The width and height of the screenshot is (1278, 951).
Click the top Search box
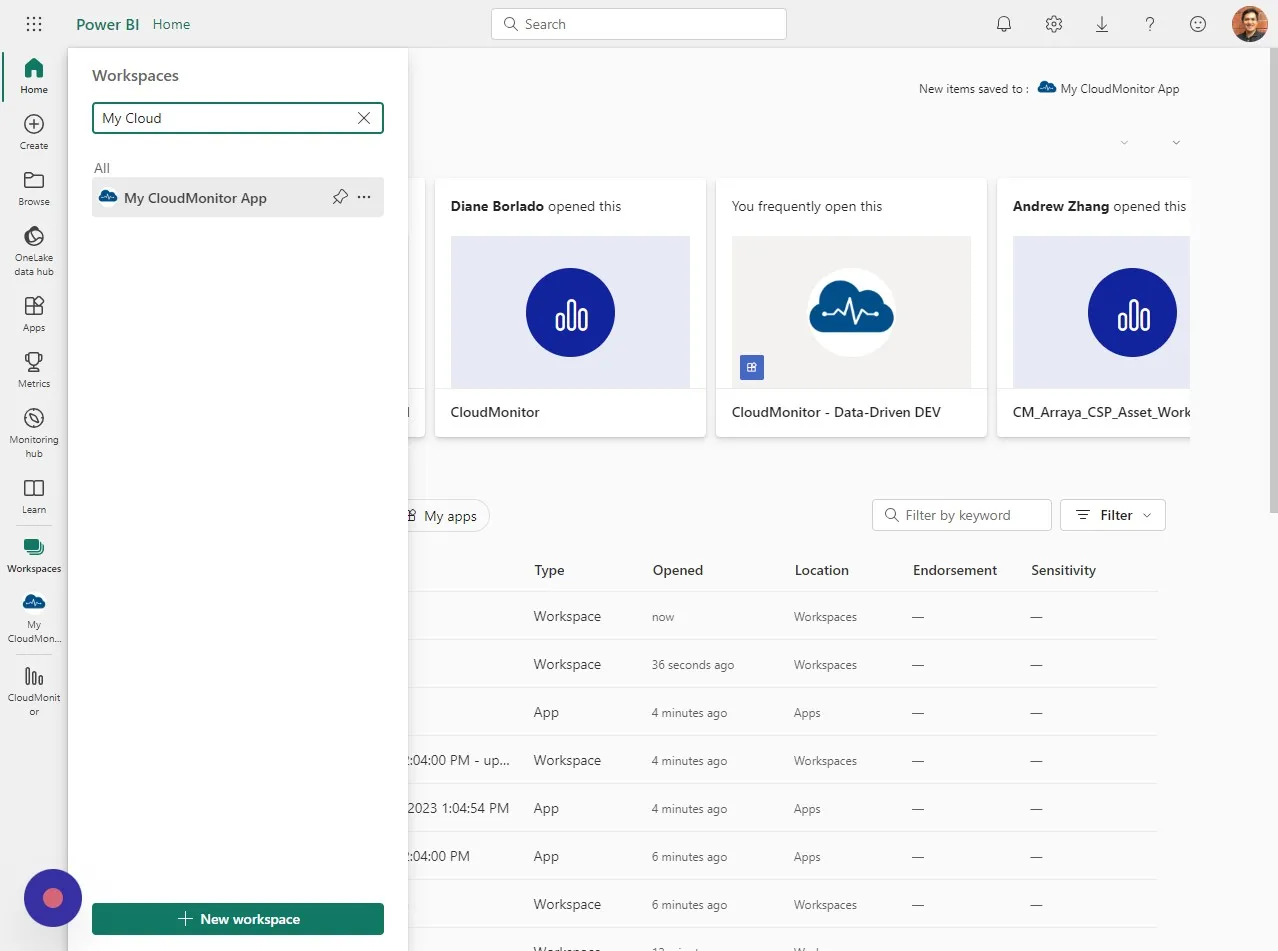click(x=639, y=24)
